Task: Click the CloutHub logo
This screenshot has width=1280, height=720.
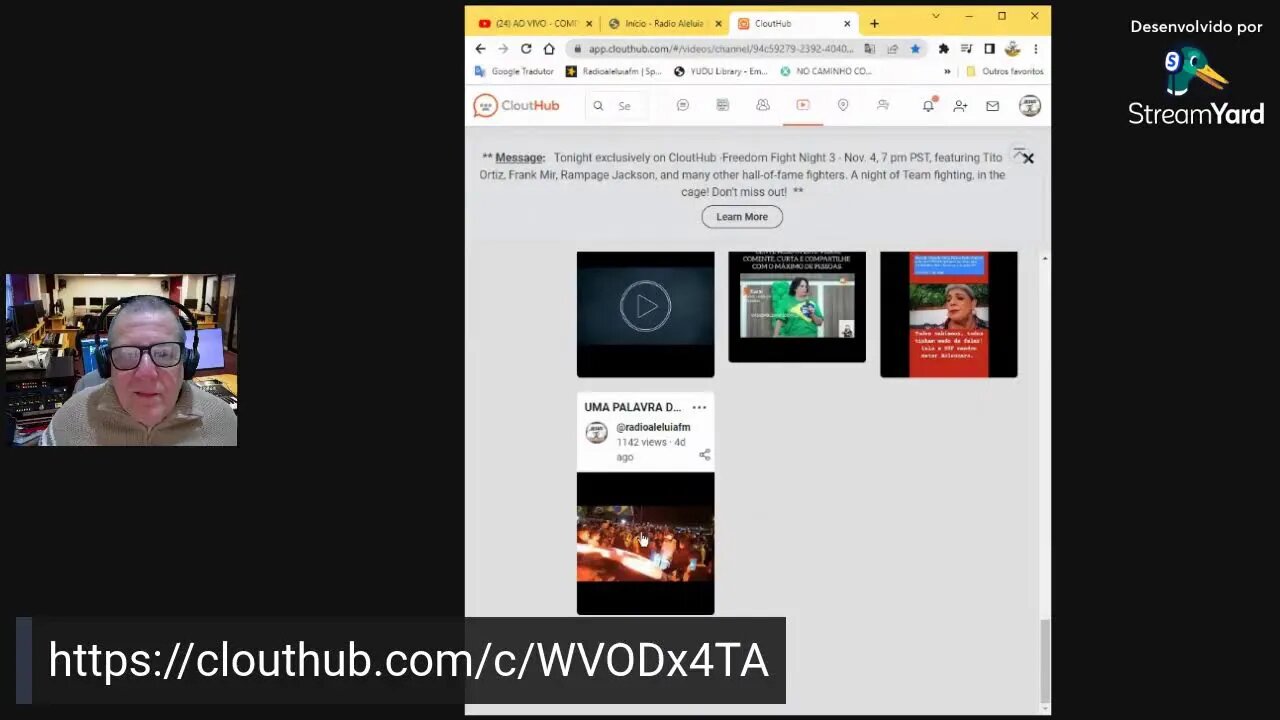Action: (516, 105)
